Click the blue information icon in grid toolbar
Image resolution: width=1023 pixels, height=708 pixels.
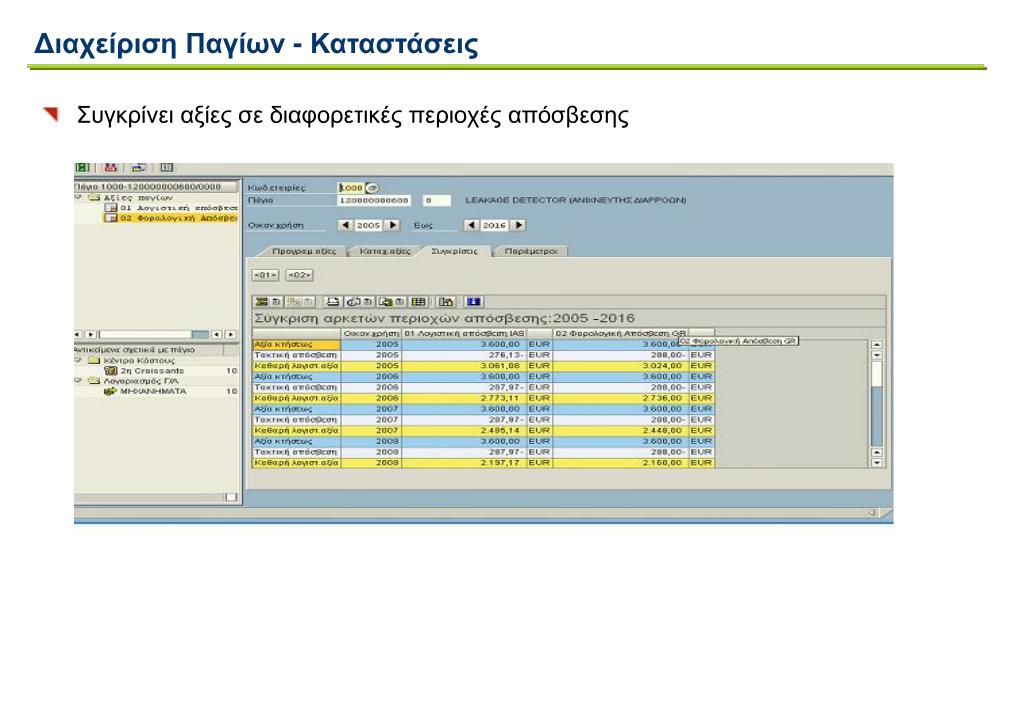pos(474,301)
